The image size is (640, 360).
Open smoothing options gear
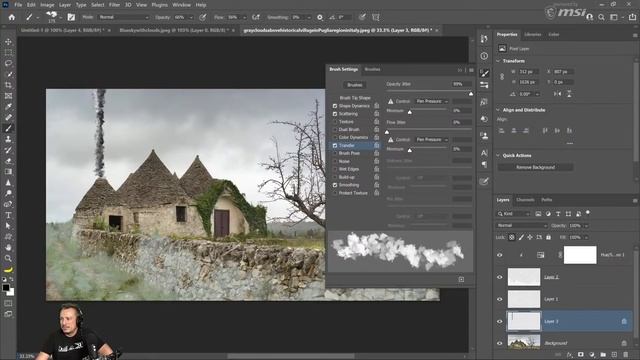coord(320,17)
